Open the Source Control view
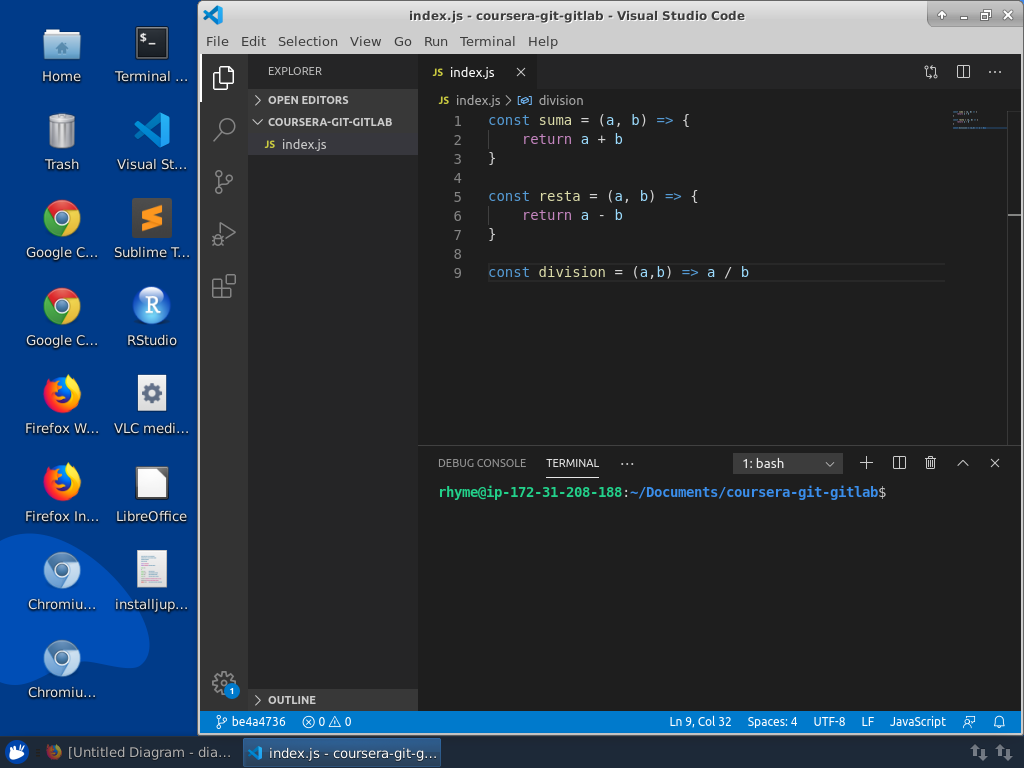1024x768 pixels. coord(224,182)
